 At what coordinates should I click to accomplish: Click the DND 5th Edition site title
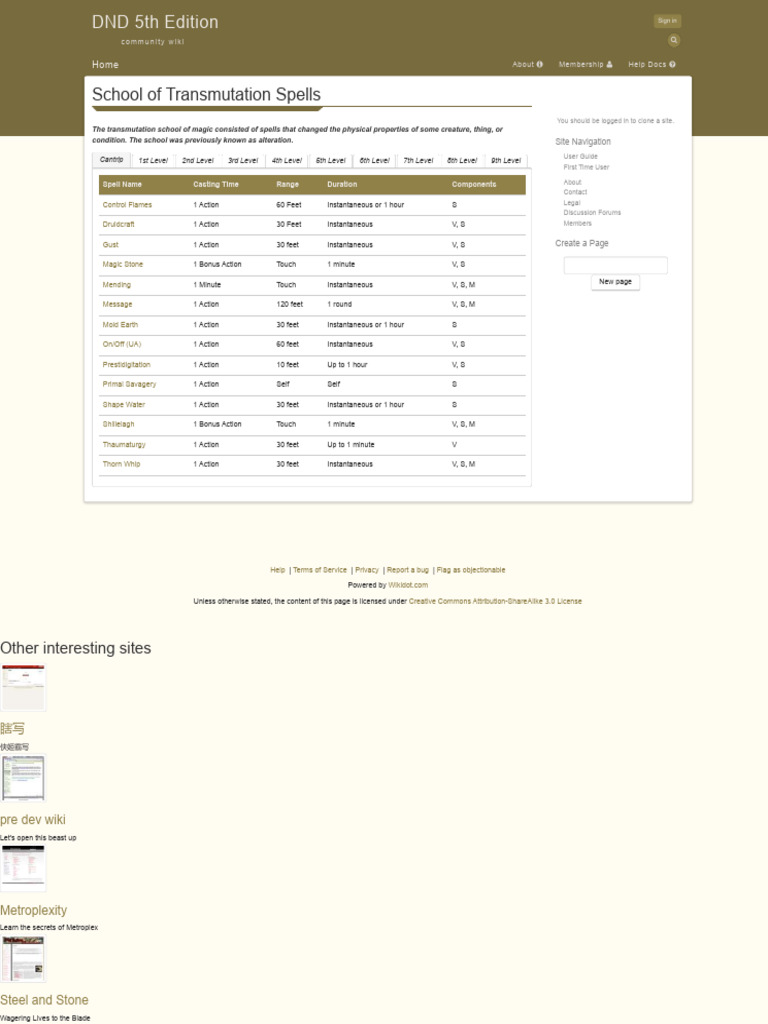[155, 22]
